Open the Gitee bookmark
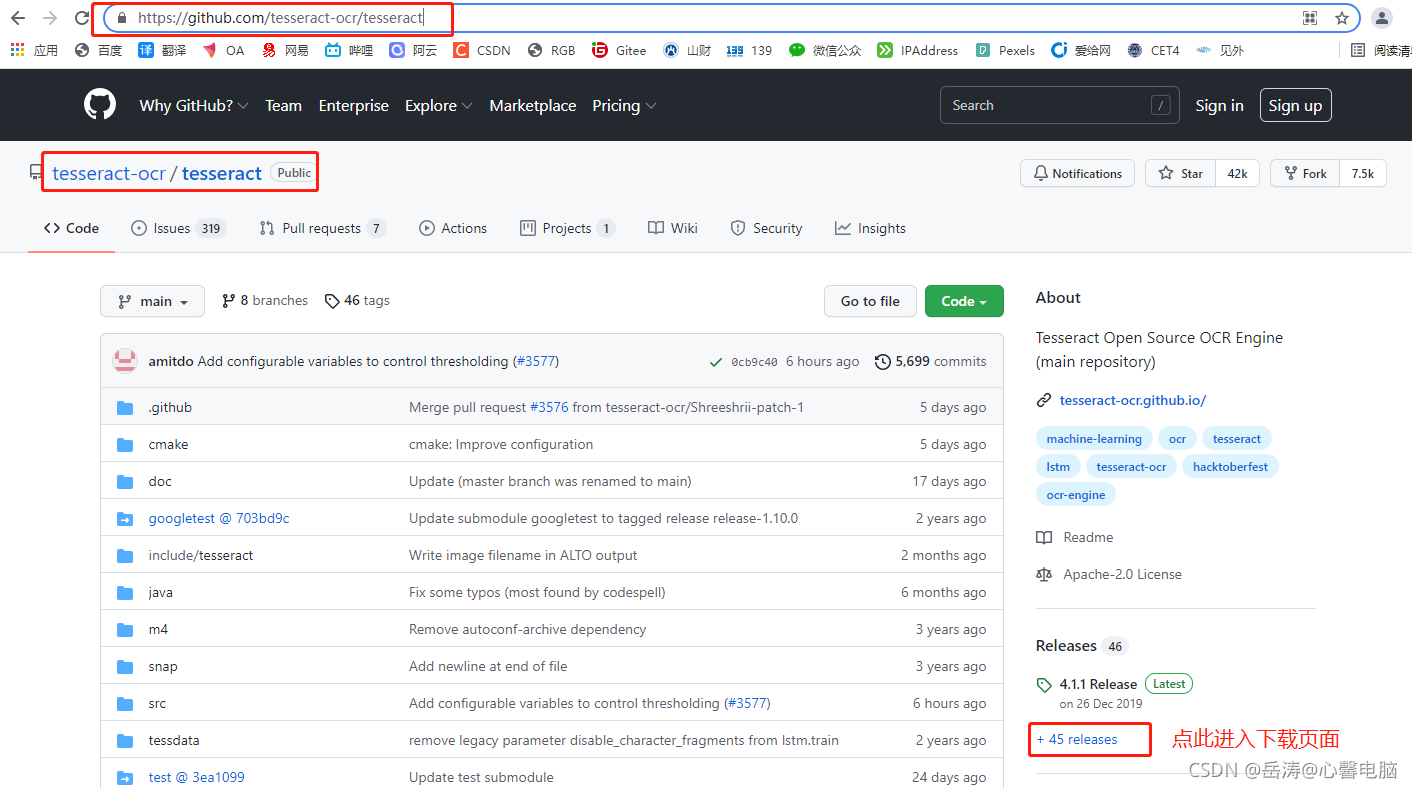 pos(619,50)
